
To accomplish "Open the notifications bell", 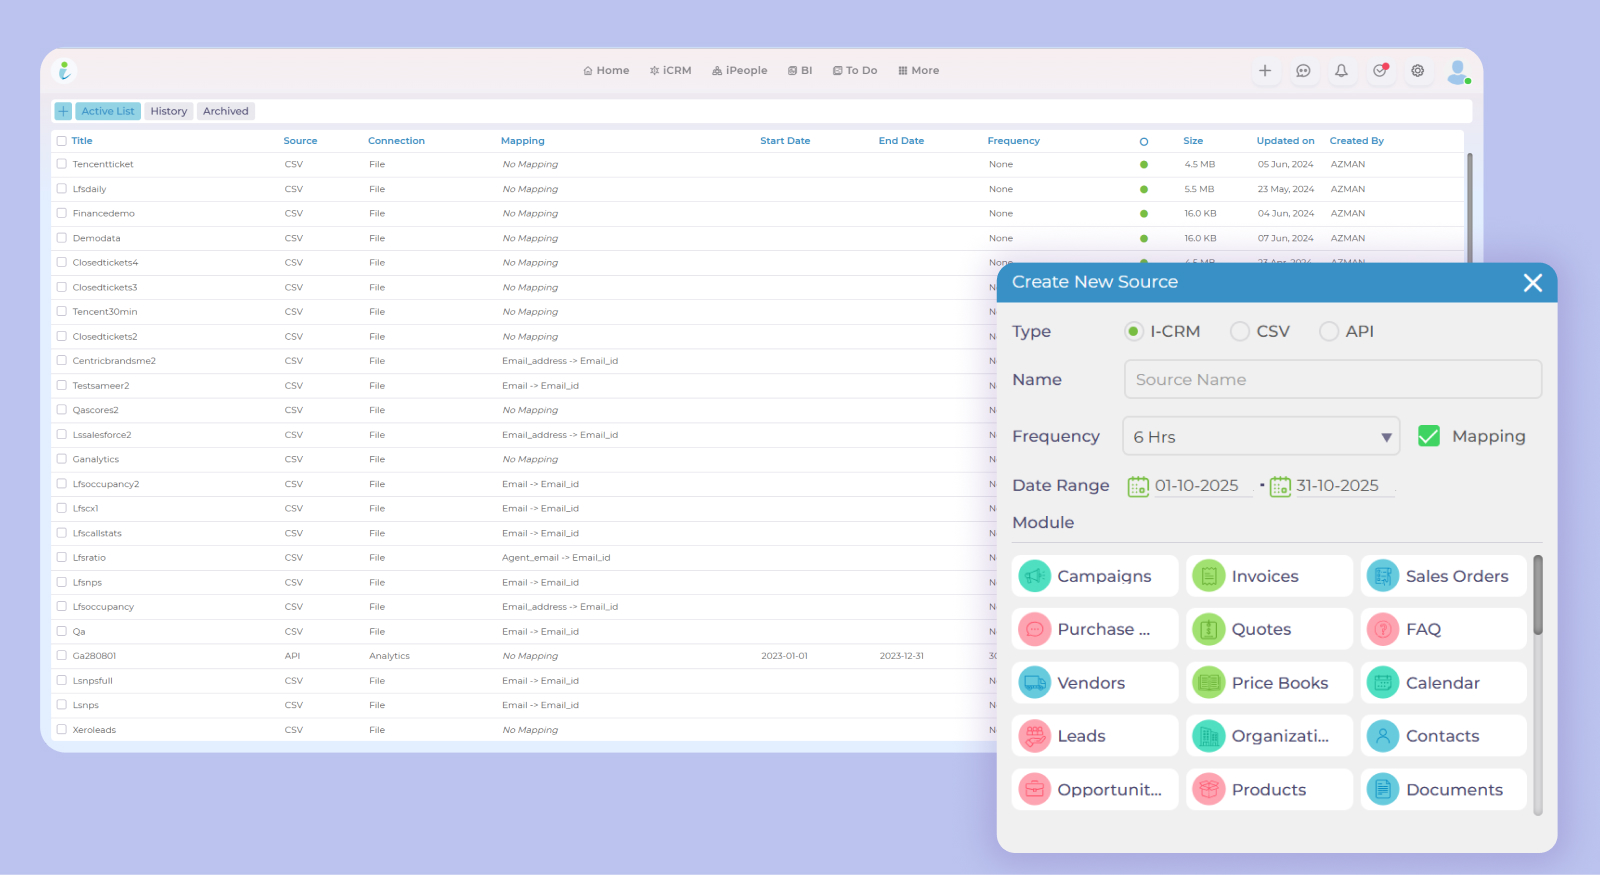I will 1341,71.
